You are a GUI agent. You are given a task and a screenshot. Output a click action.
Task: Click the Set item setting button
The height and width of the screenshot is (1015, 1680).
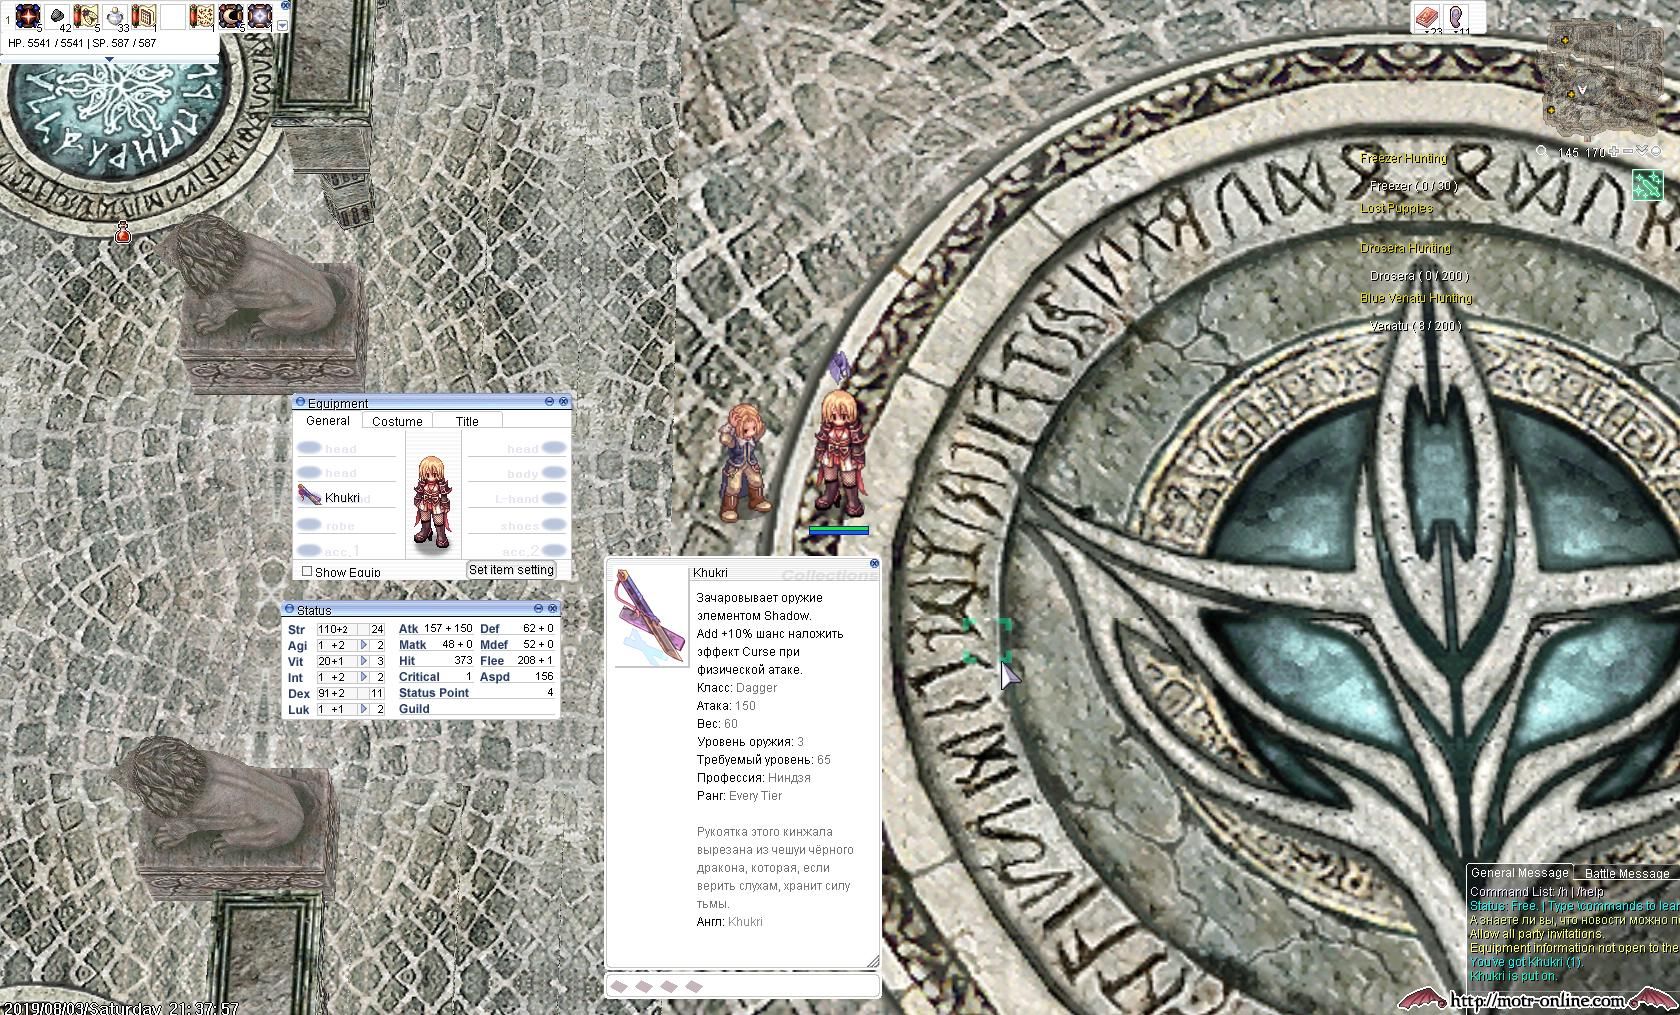[511, 570]
